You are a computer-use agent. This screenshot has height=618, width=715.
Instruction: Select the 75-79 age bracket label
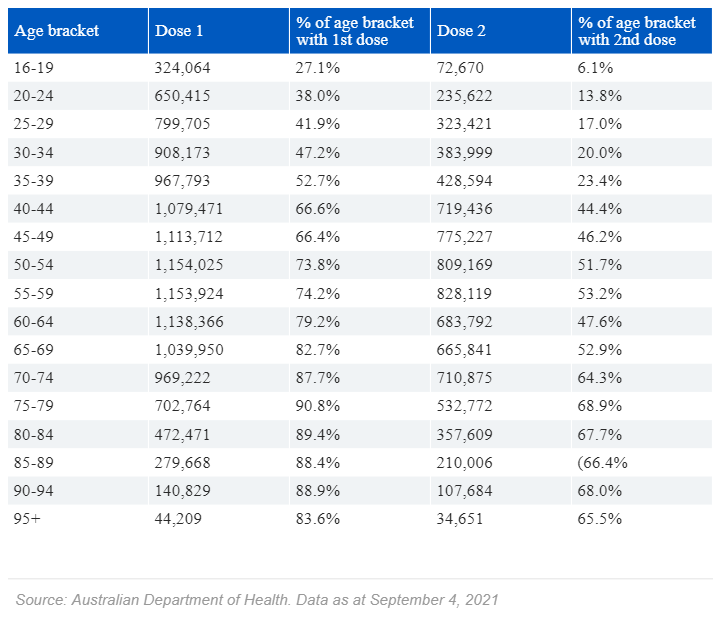[36, 406]
